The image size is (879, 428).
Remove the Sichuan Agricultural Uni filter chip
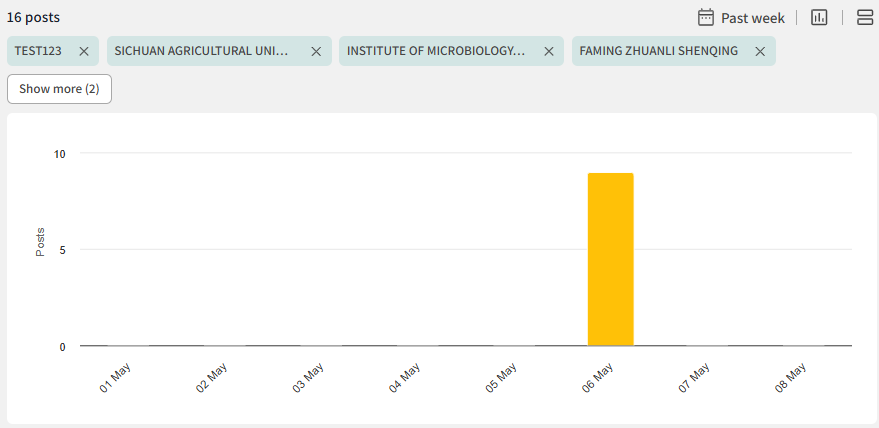point(316,51)
